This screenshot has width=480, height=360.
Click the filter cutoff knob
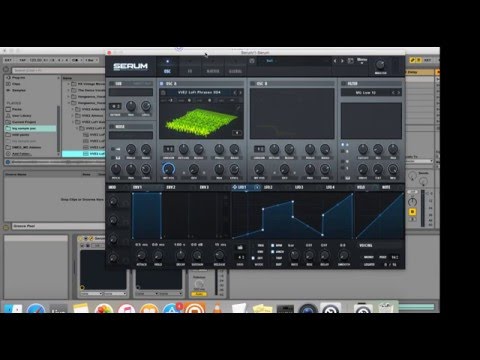(x=363, y=149)
